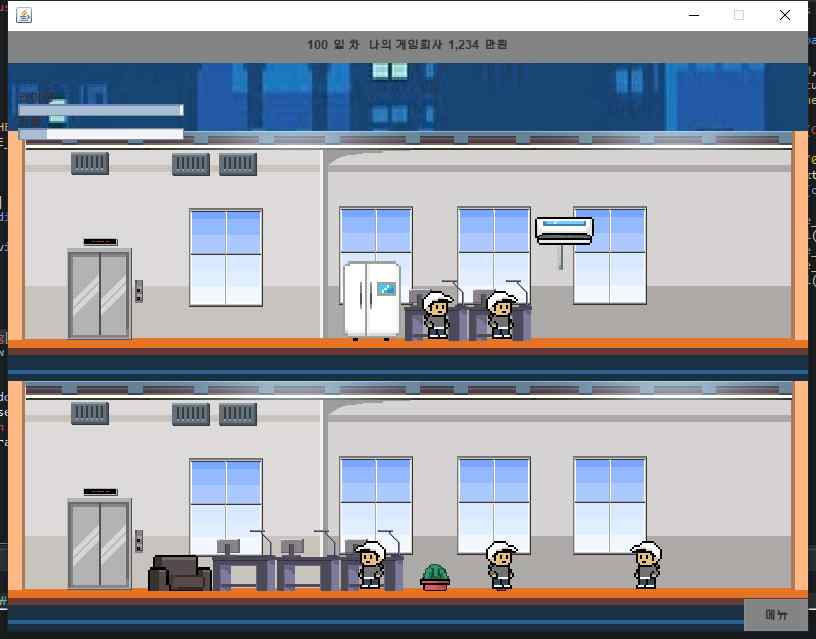The height and width of the screenshot is (639, 816).
Task: Click the cactus pot on the lower floor
Action: click(436, 575)
